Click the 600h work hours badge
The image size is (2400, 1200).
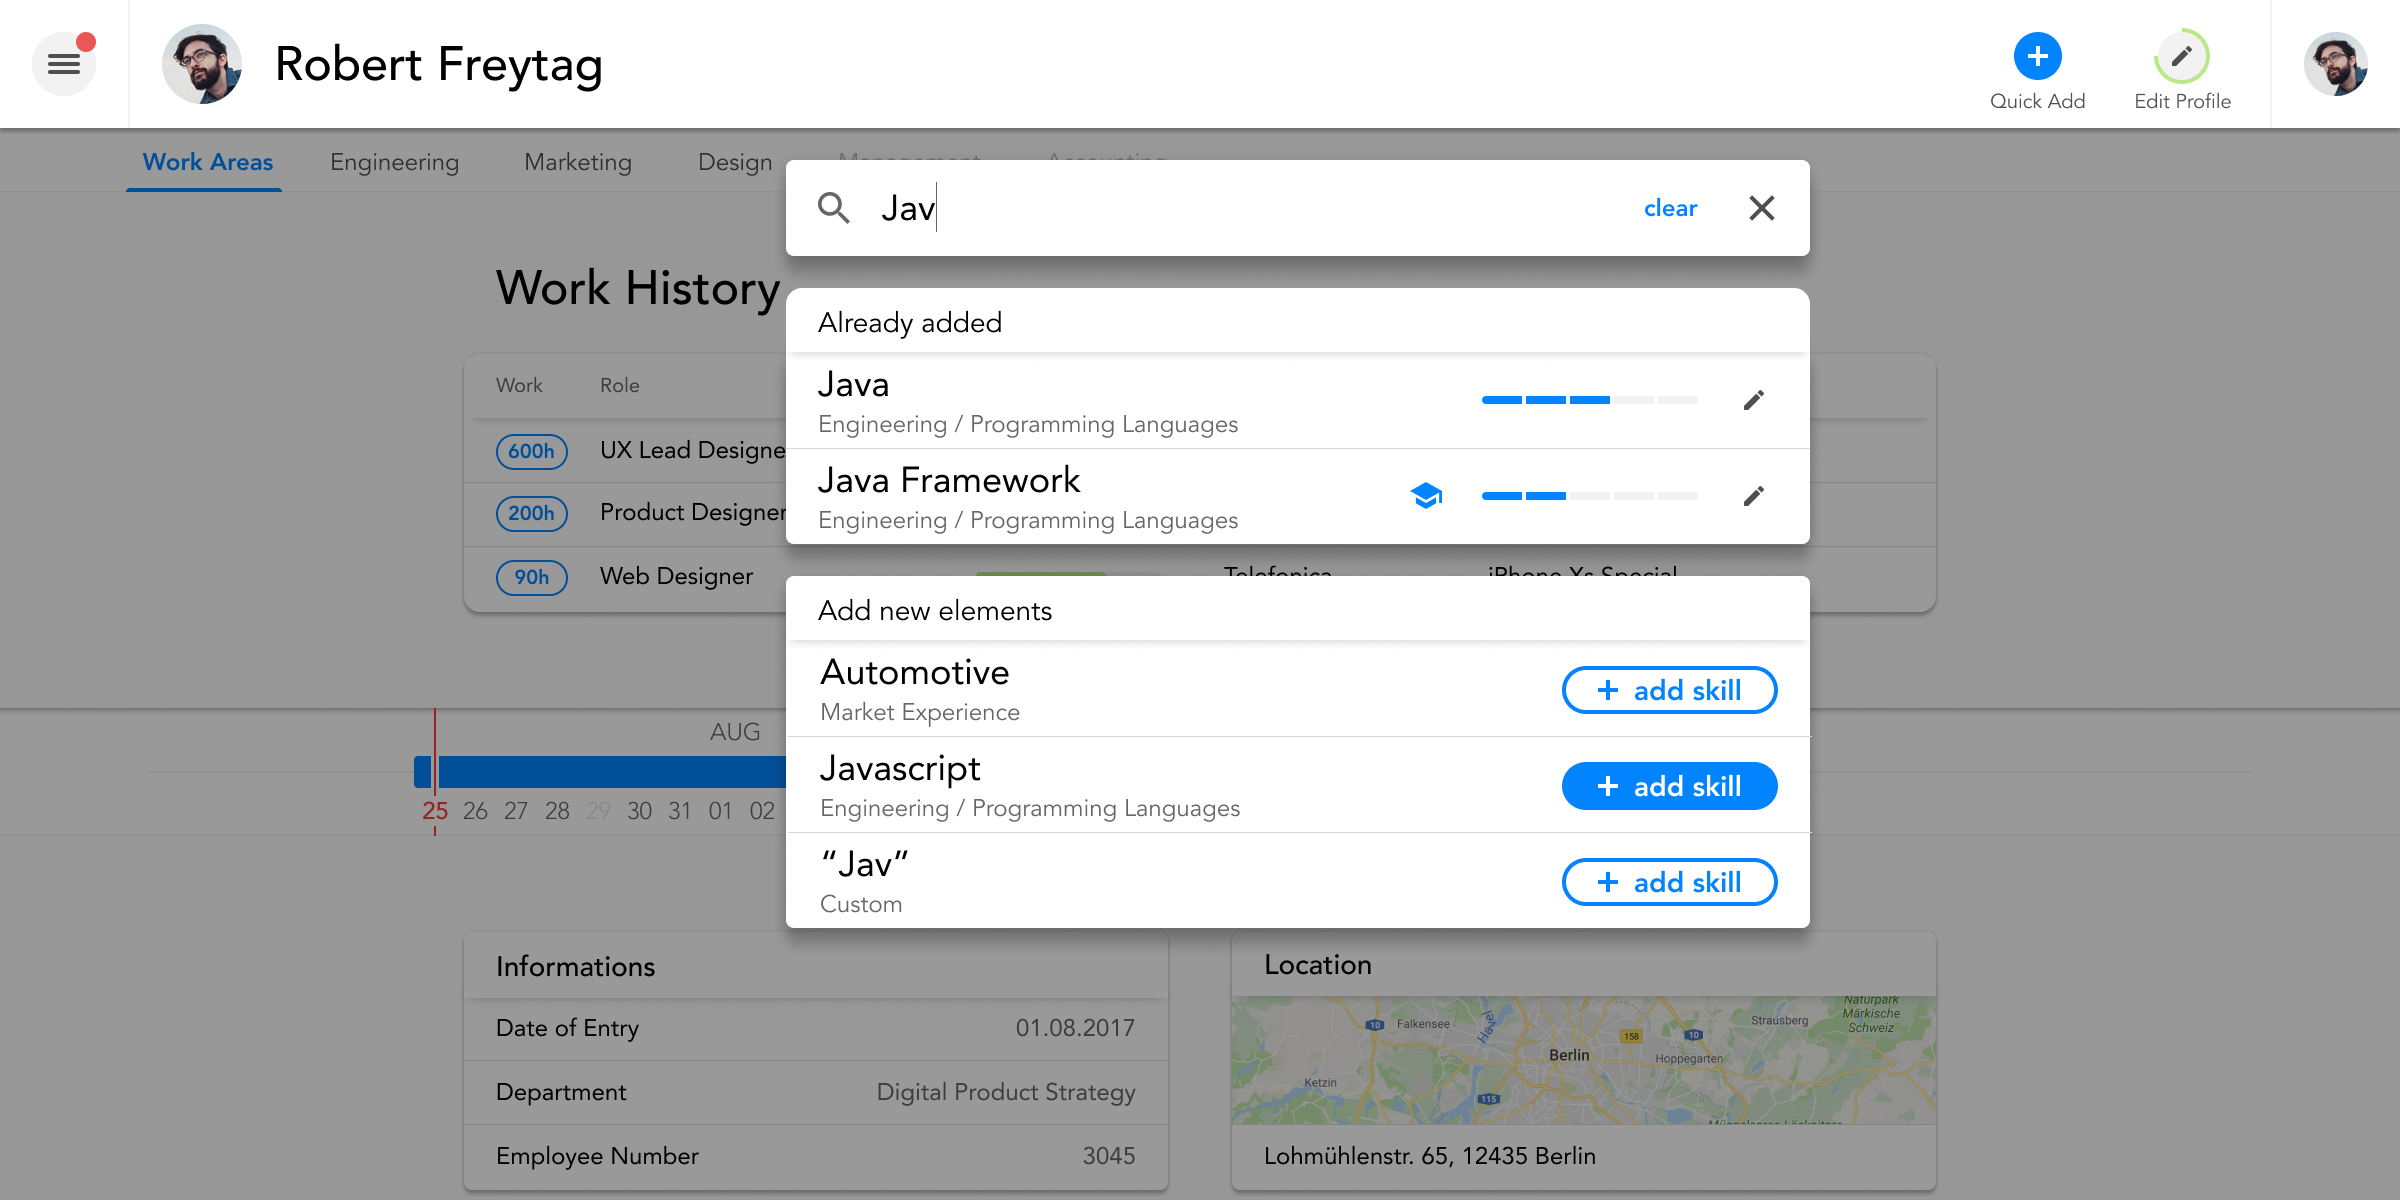(x=531, y=451)
